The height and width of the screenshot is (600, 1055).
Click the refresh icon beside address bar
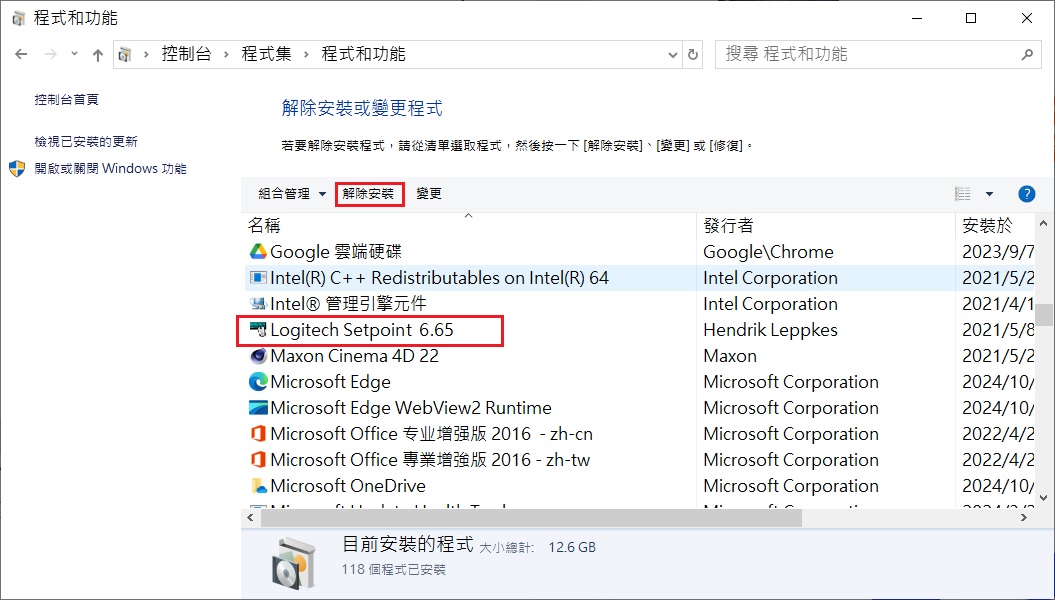pos(693,54)
